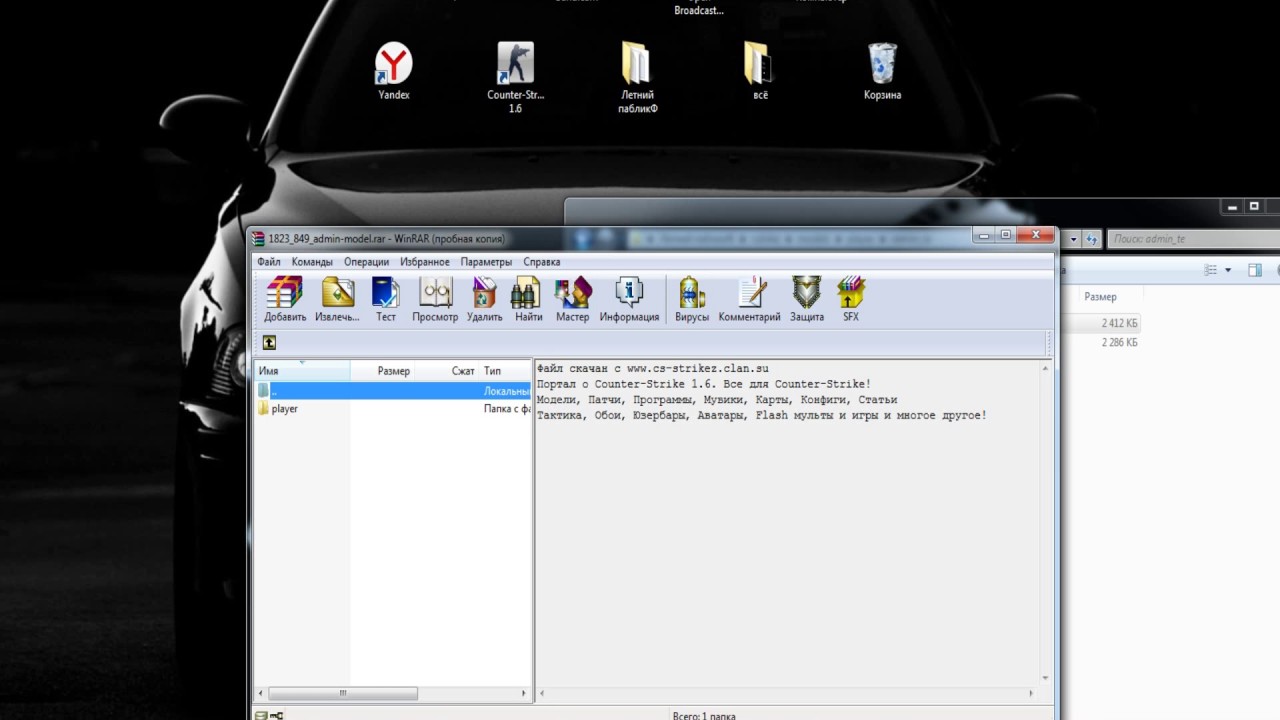
Task: Maximize the WinRAR window
Action: [1006, 235]
